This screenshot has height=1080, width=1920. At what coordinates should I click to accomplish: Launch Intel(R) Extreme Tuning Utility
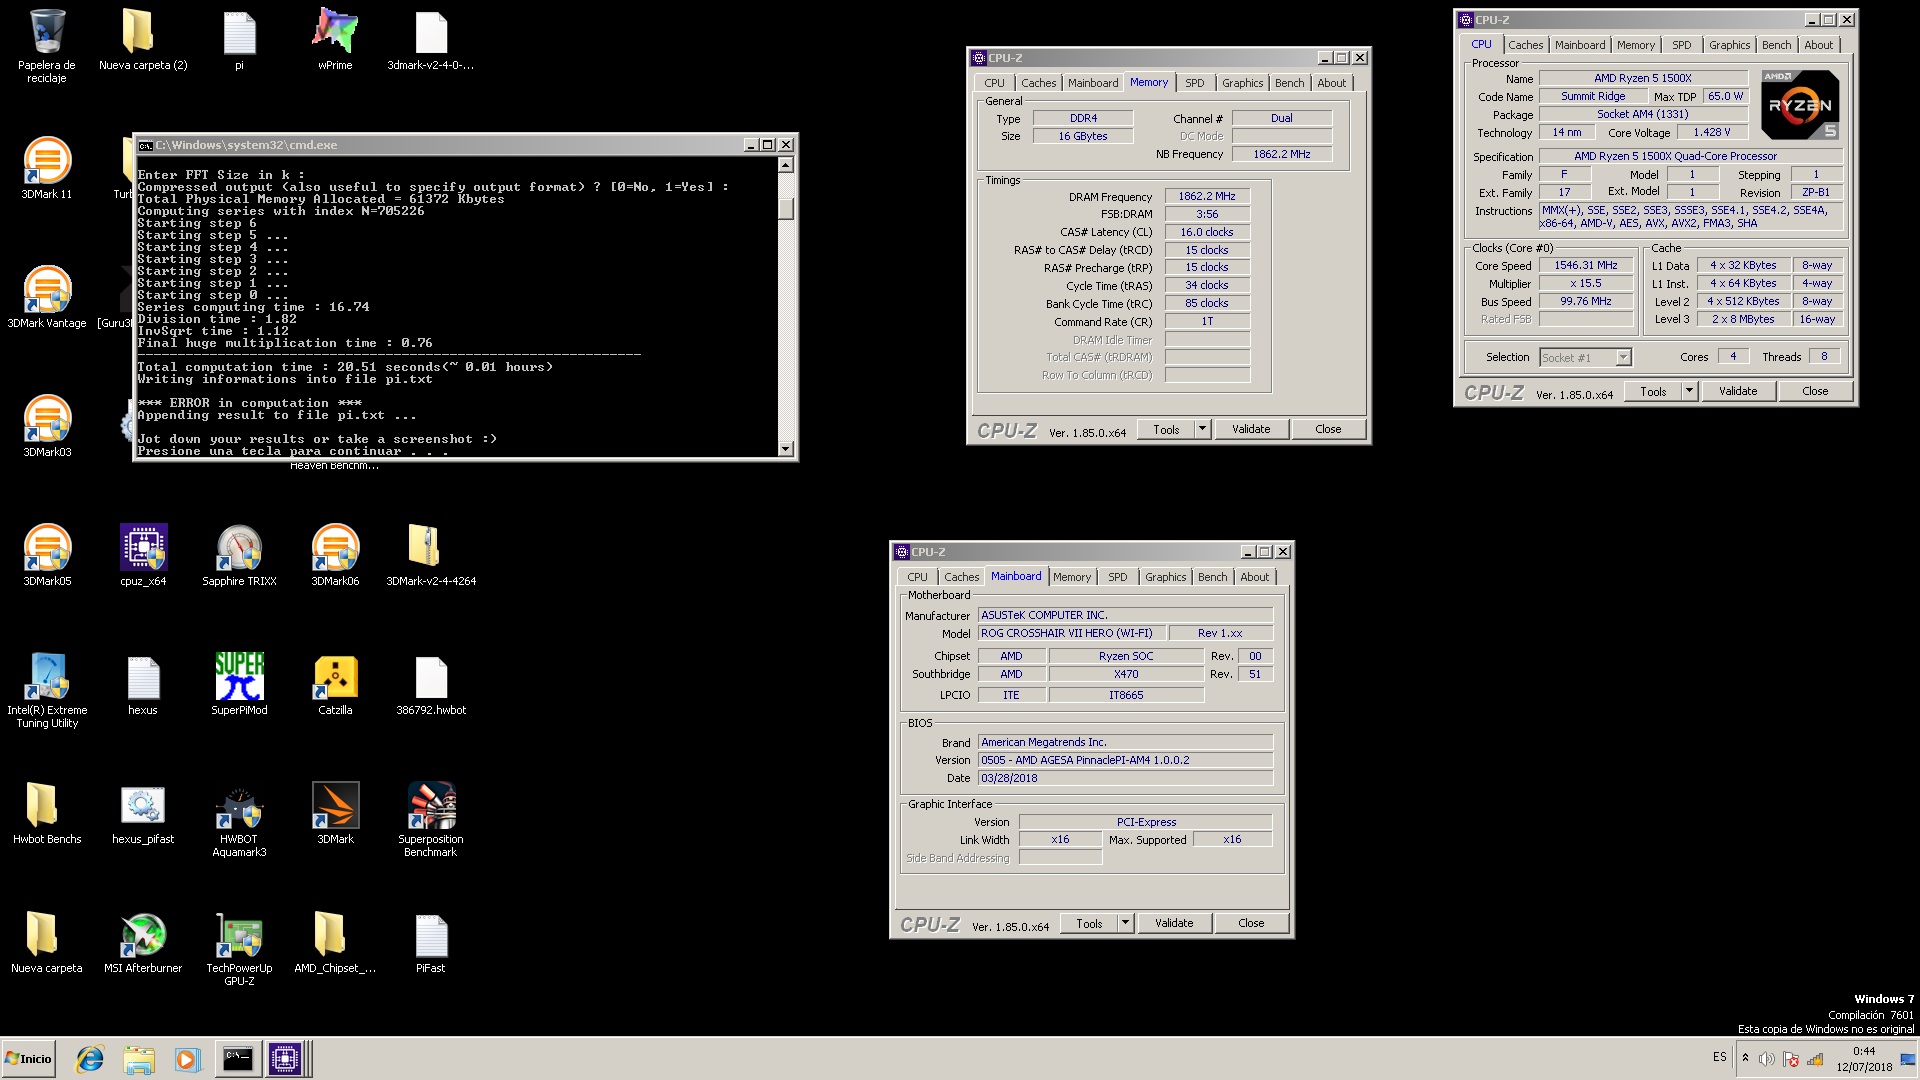(47, 690)
